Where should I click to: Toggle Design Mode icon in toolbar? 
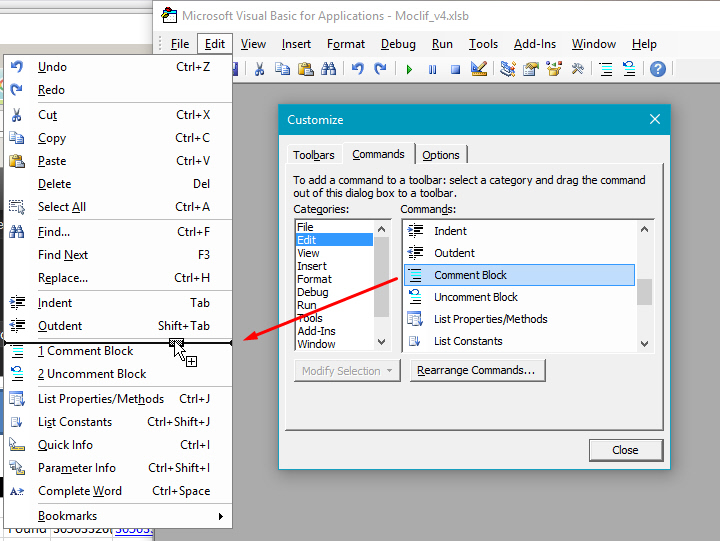pos(479,69)
